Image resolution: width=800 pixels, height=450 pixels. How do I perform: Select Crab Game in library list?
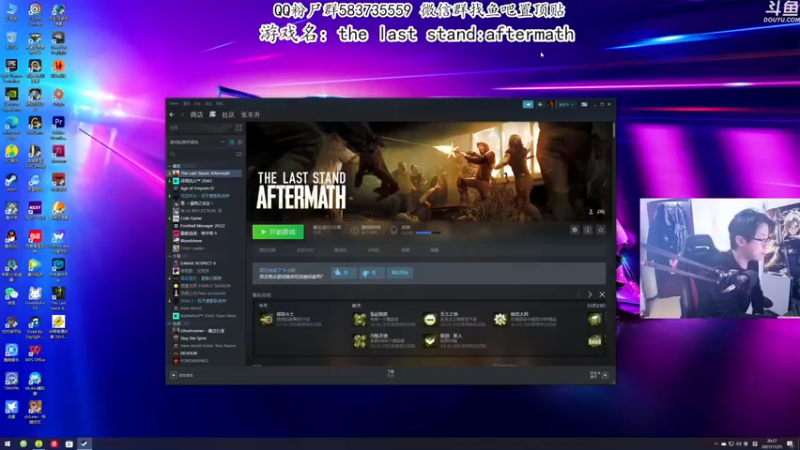click(191, 218)
